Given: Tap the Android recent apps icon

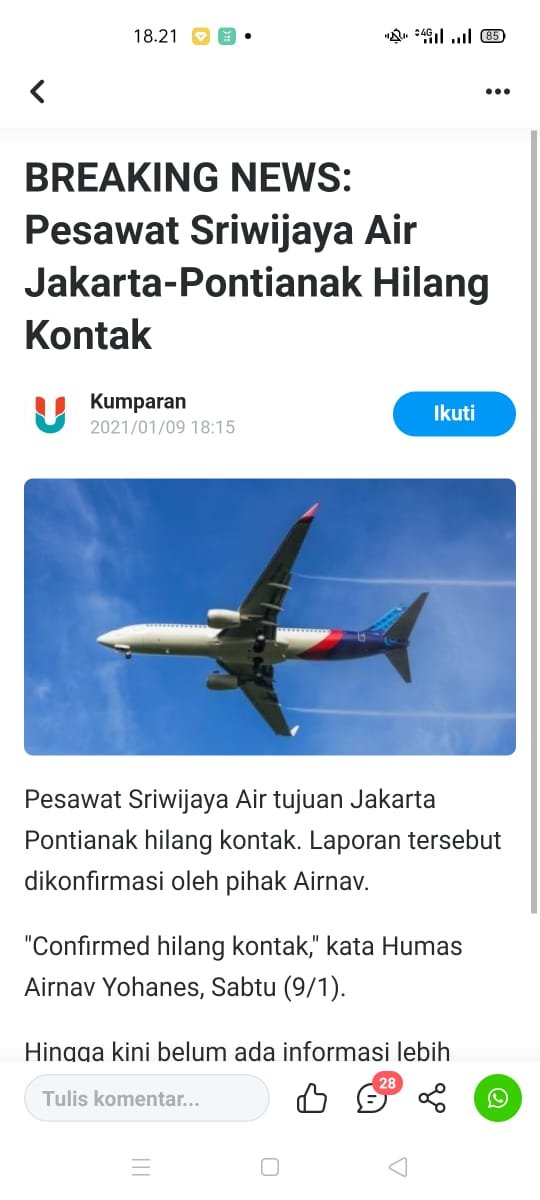Looking at the screenshot, I should tap(141, 1166).
